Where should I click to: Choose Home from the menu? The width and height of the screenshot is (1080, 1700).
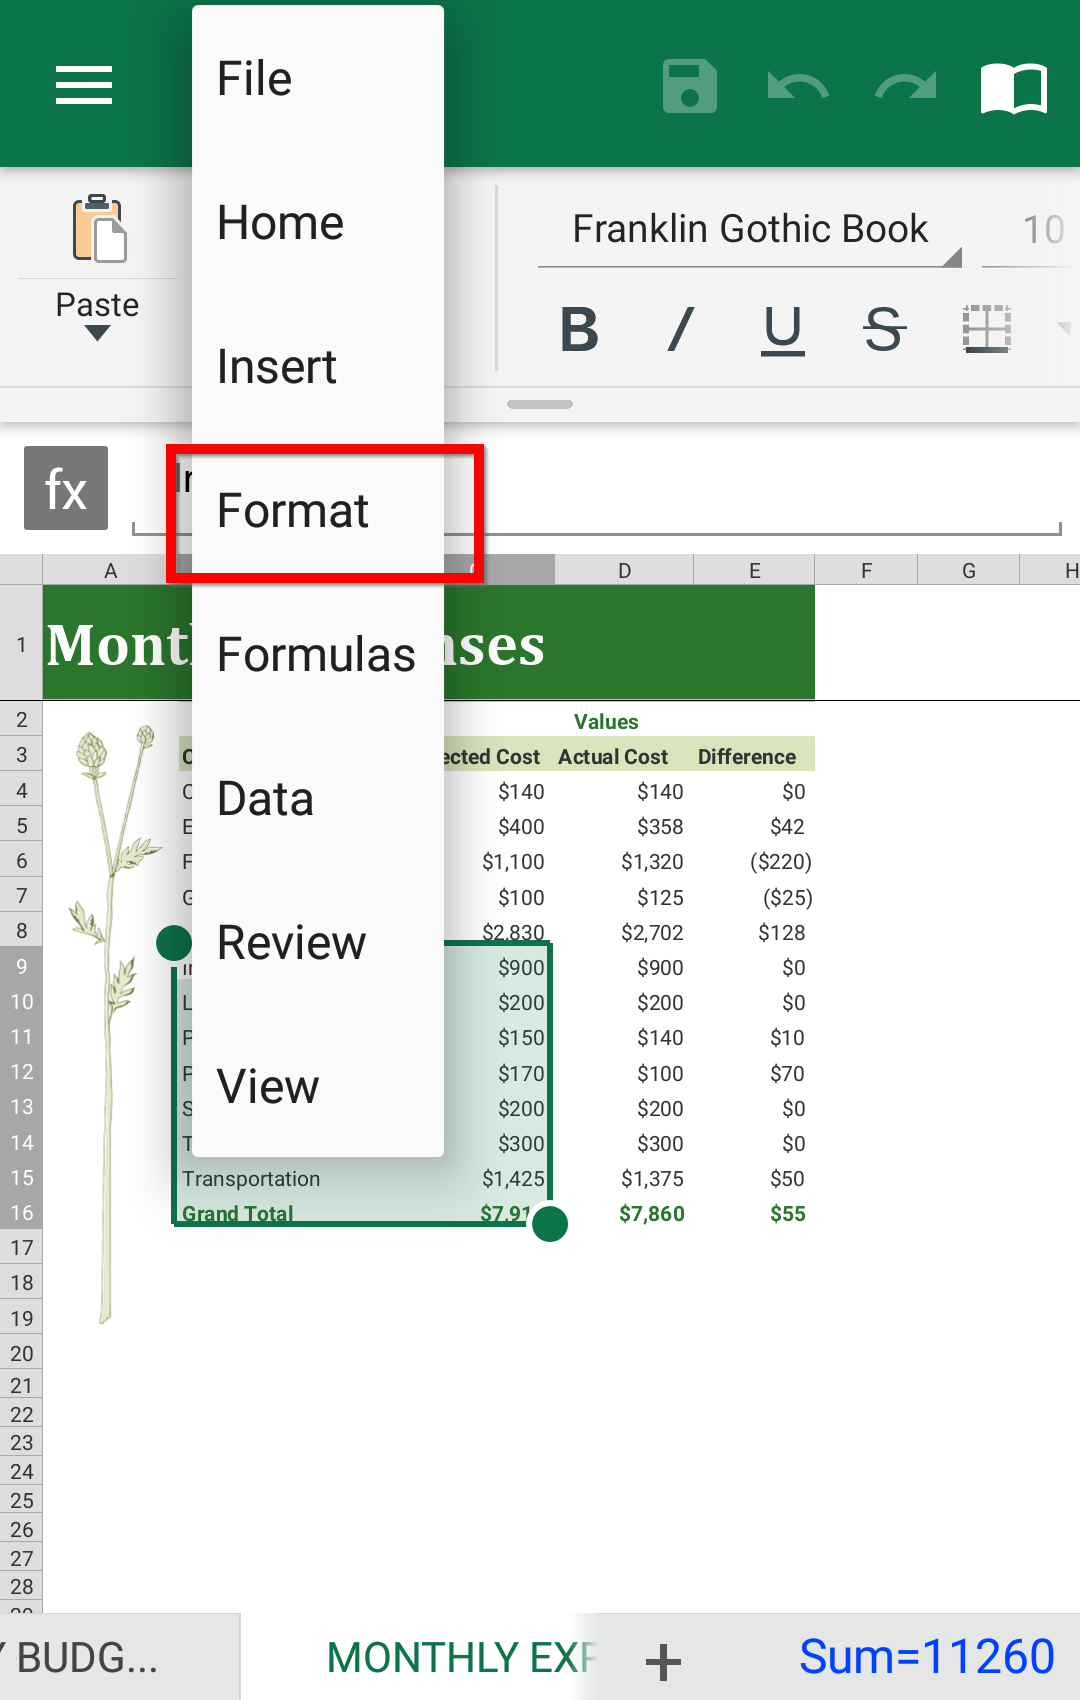pyautogui.click(x=318, y=222)
